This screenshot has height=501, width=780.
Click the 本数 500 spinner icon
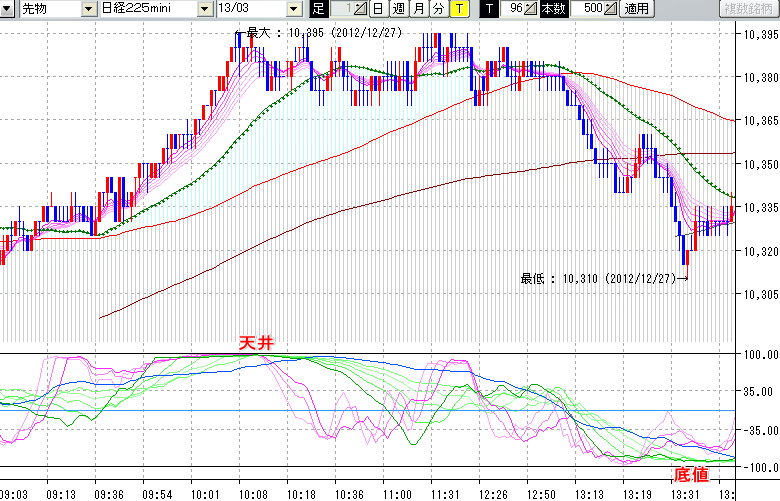coord(611,9)
